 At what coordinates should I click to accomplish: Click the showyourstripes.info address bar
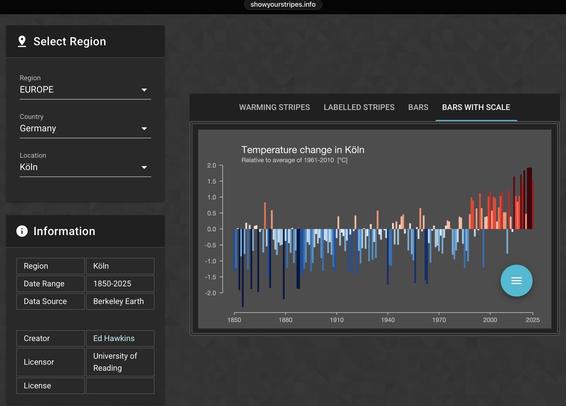point(283,5)
